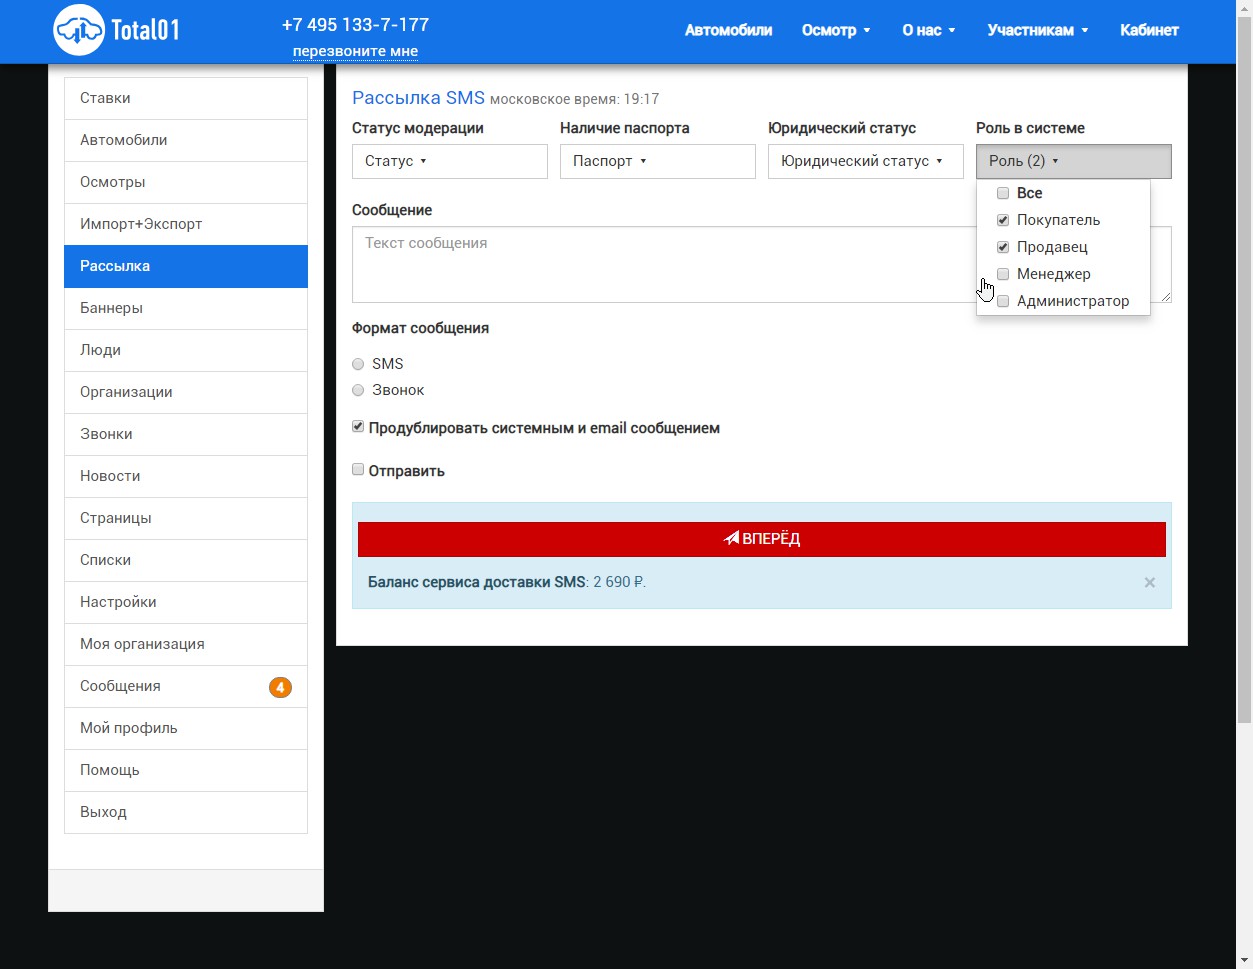Click the Рассылка SMS page heading
1253x969 pixels.
point(418,98)
